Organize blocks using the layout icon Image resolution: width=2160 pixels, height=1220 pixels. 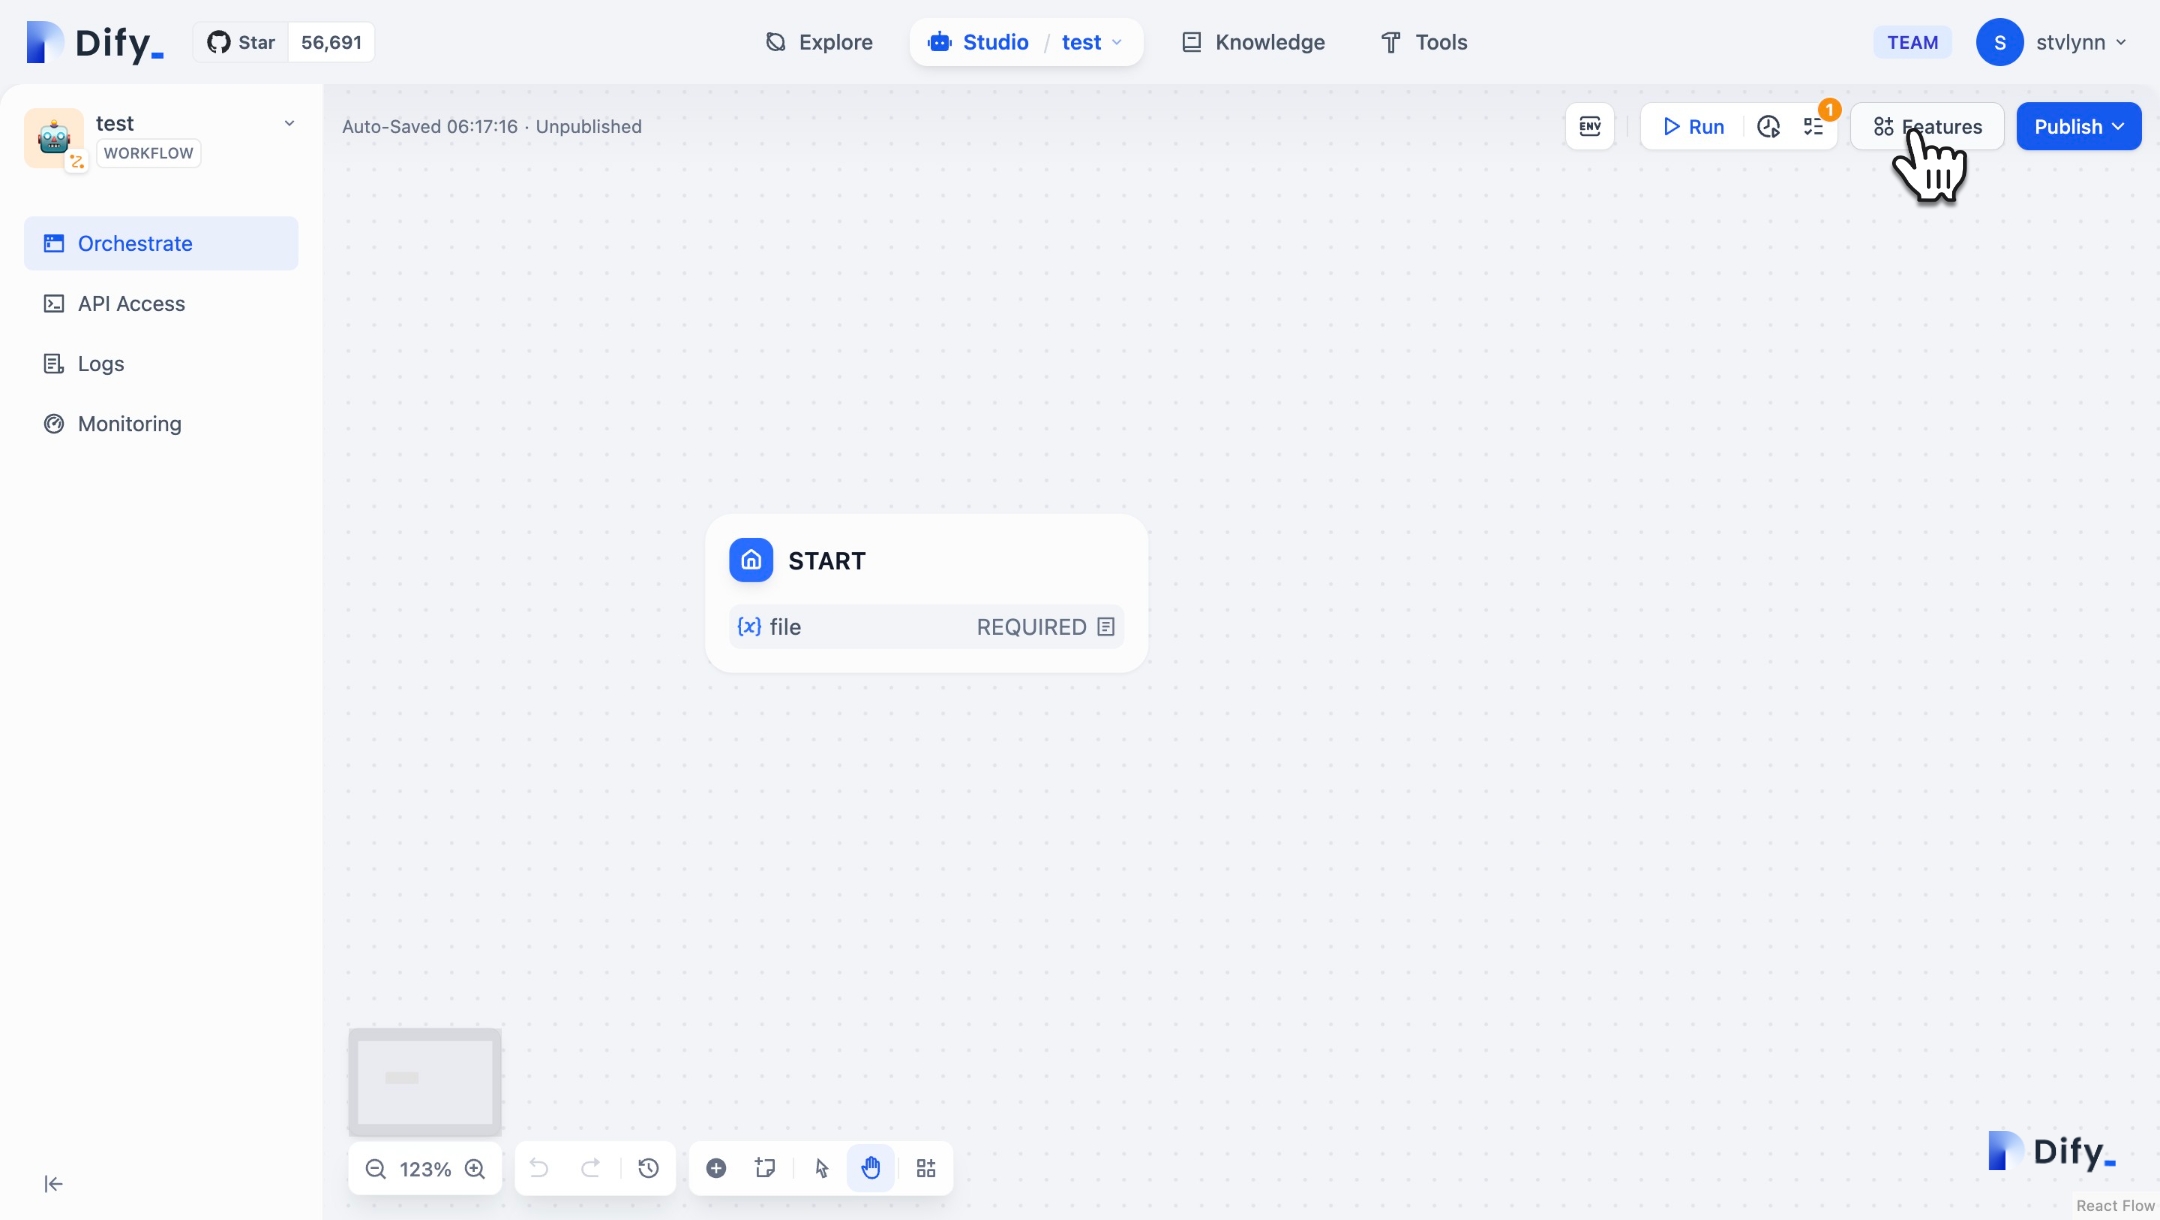coord(926,1169)
